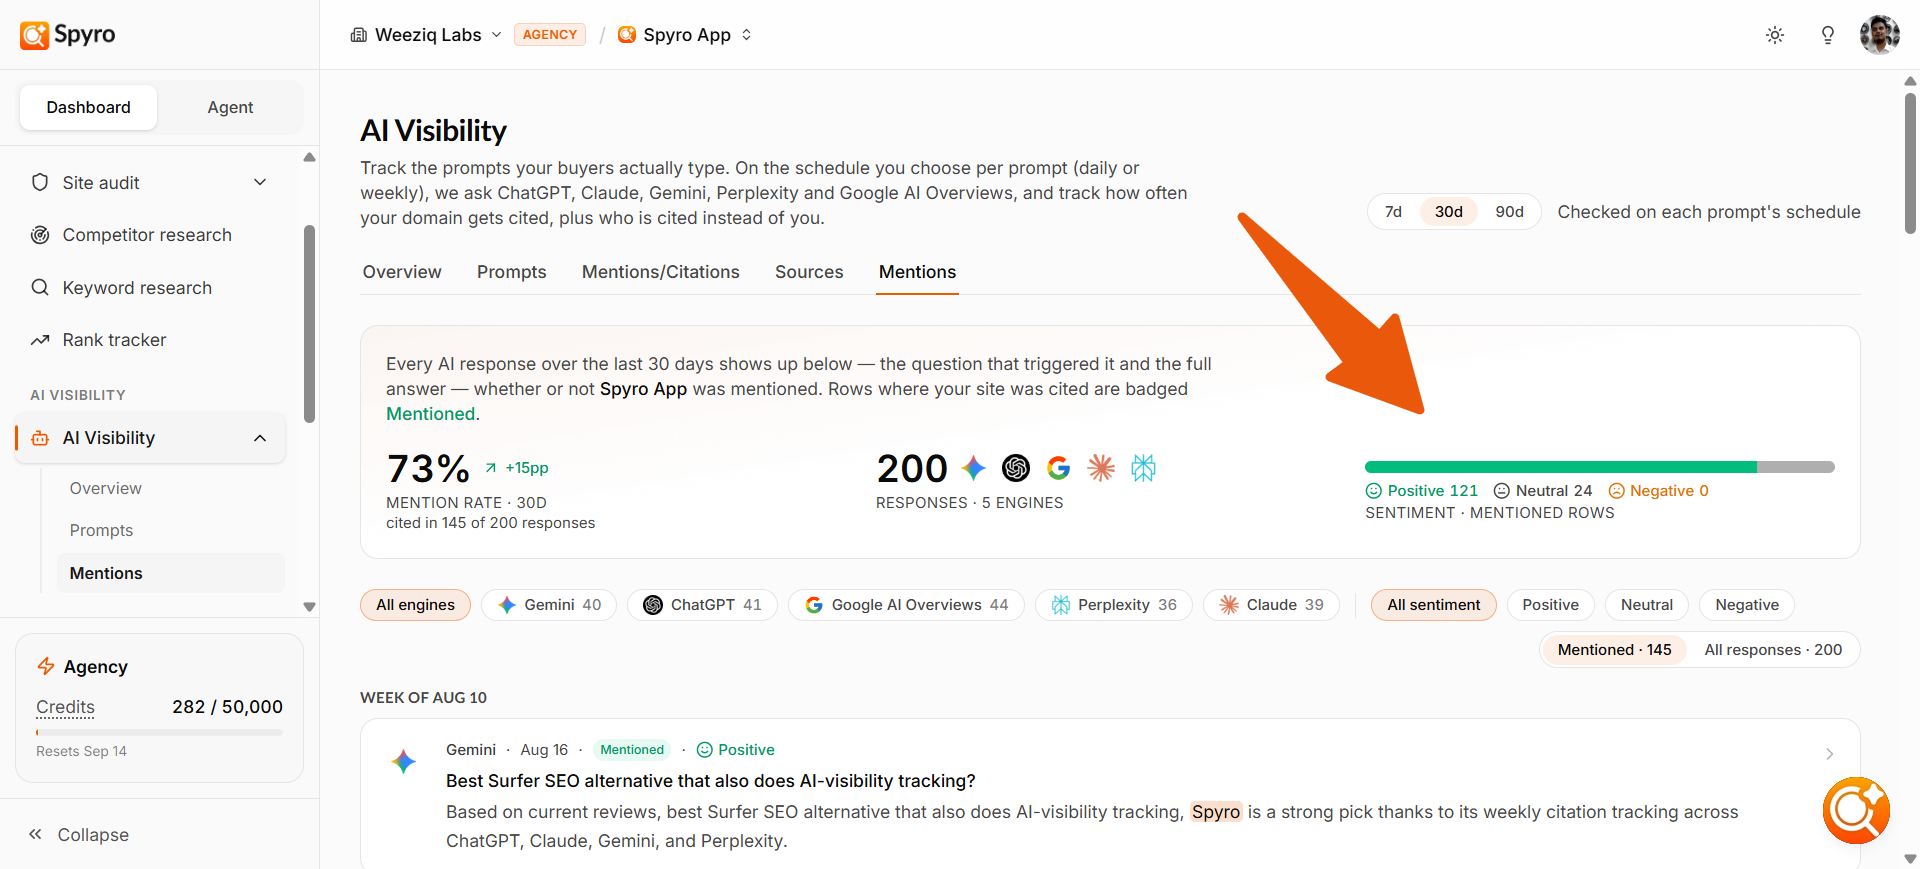The image size is (1920, 869).
Task: Click the Neutral 24 face icon
Action: point(1501,491)
